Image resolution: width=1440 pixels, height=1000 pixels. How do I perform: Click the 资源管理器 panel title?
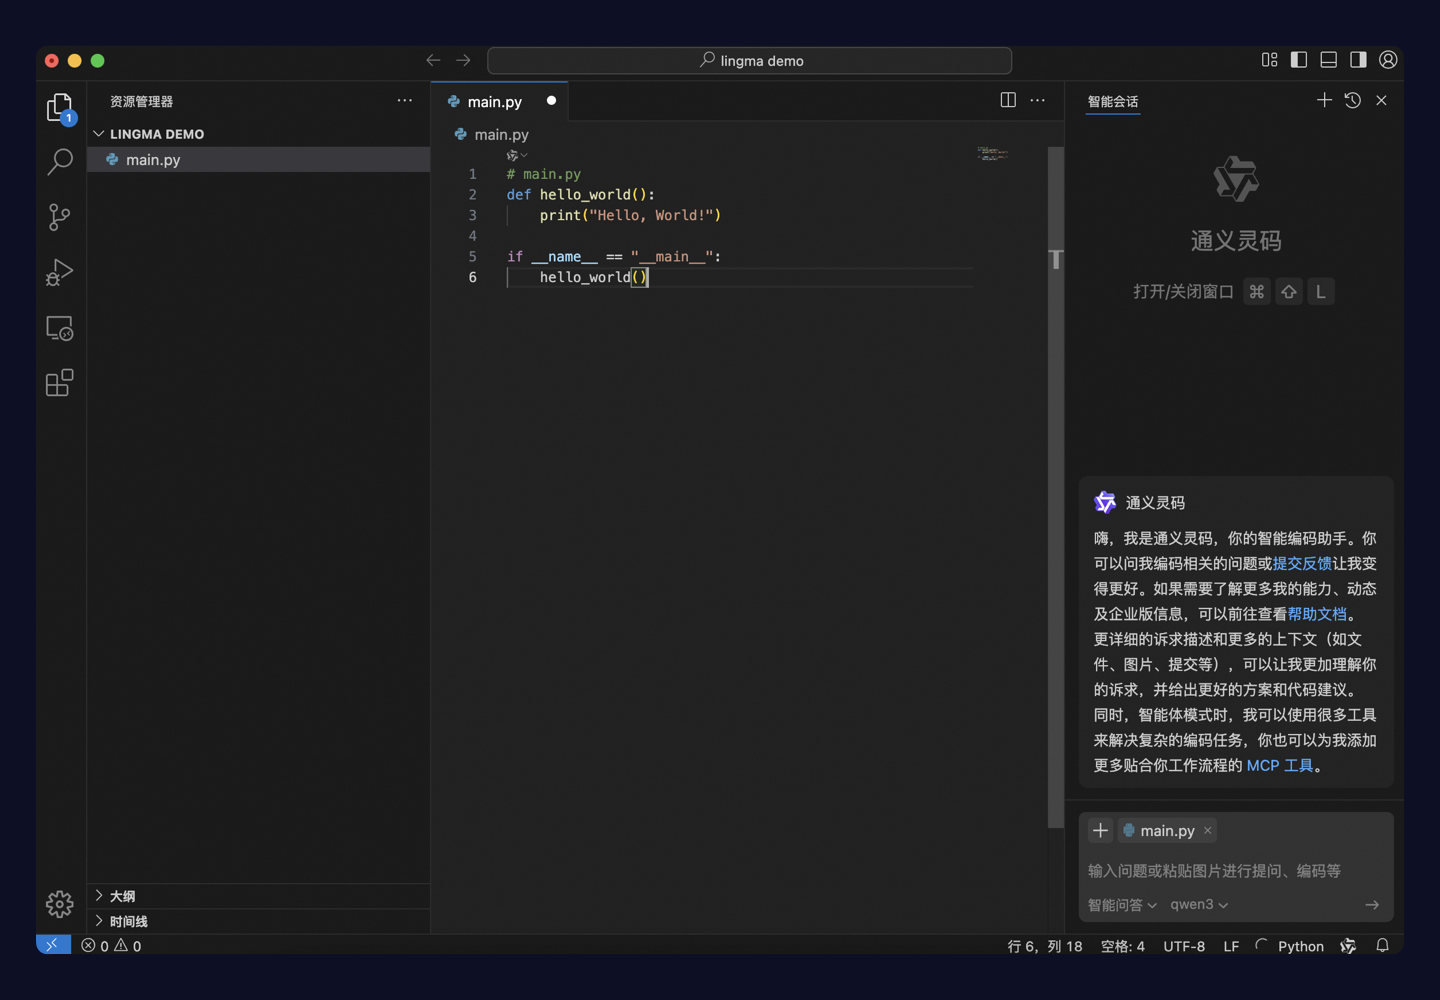[141, 101]
